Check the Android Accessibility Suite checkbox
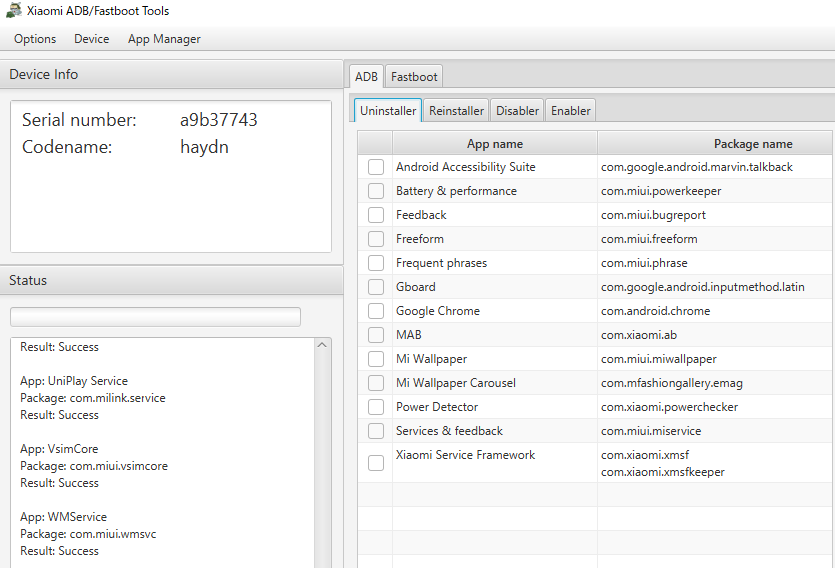The width and height of the screenshot is (835, 568). point(376,167)
